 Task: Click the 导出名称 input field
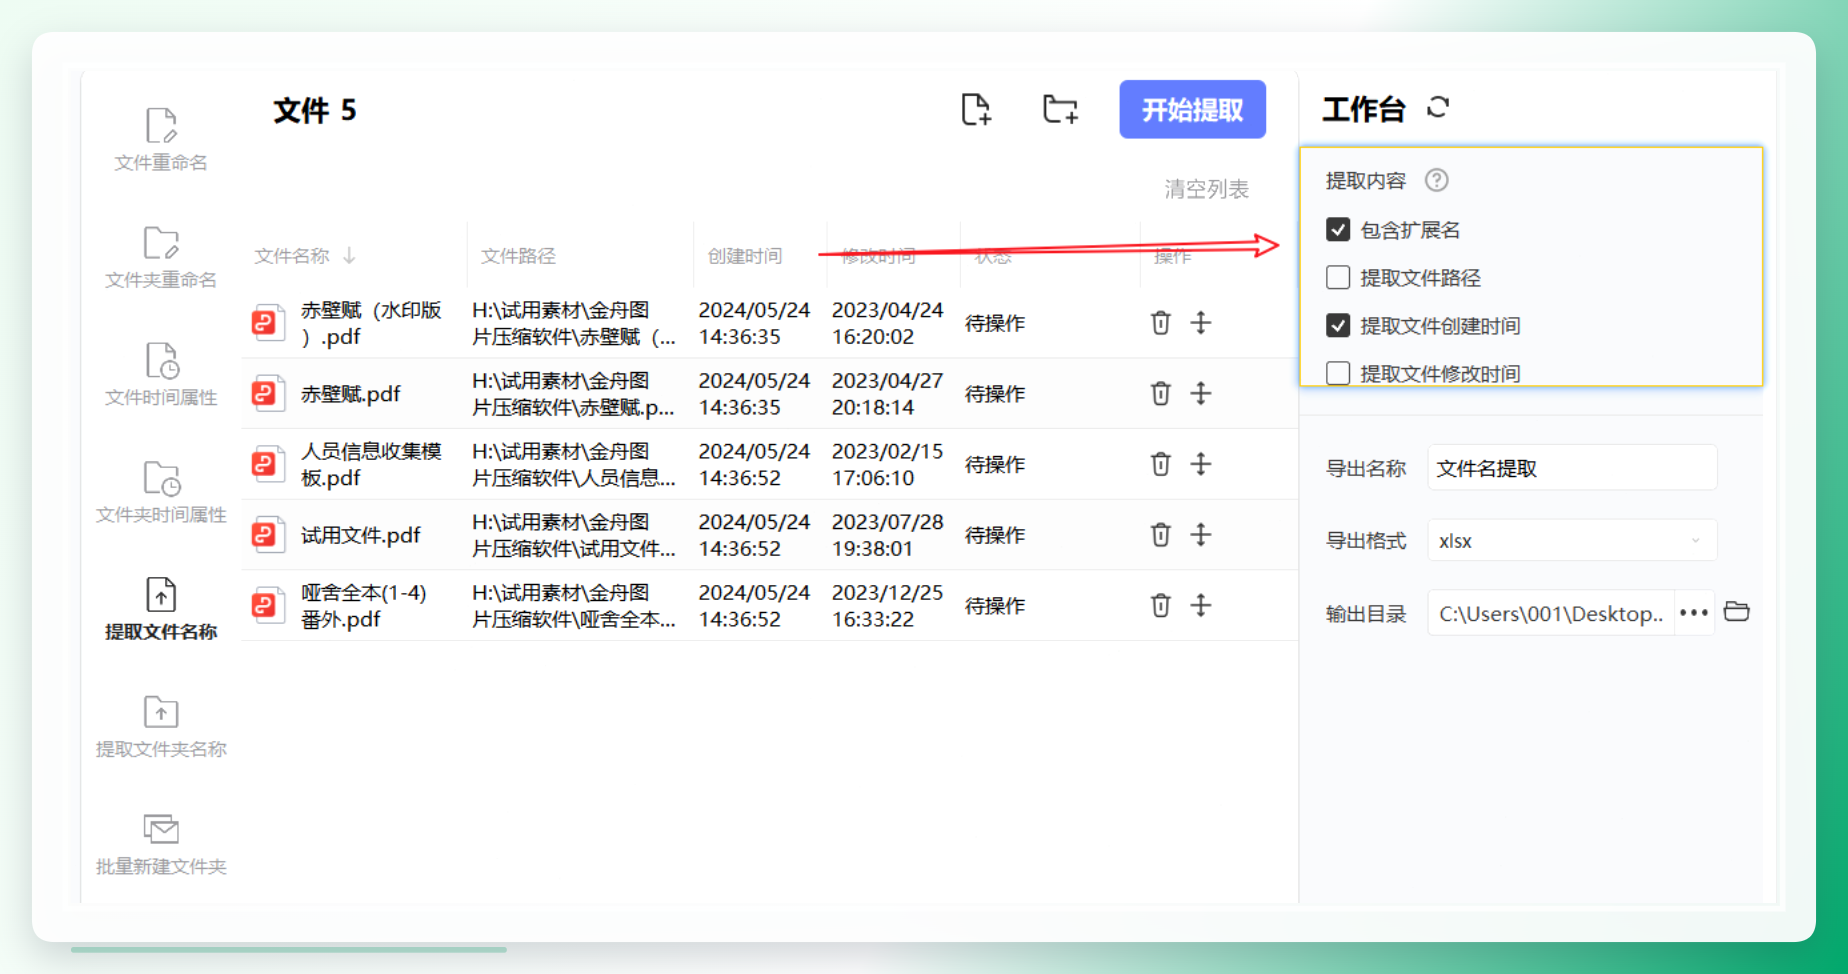click(1571, 468)
